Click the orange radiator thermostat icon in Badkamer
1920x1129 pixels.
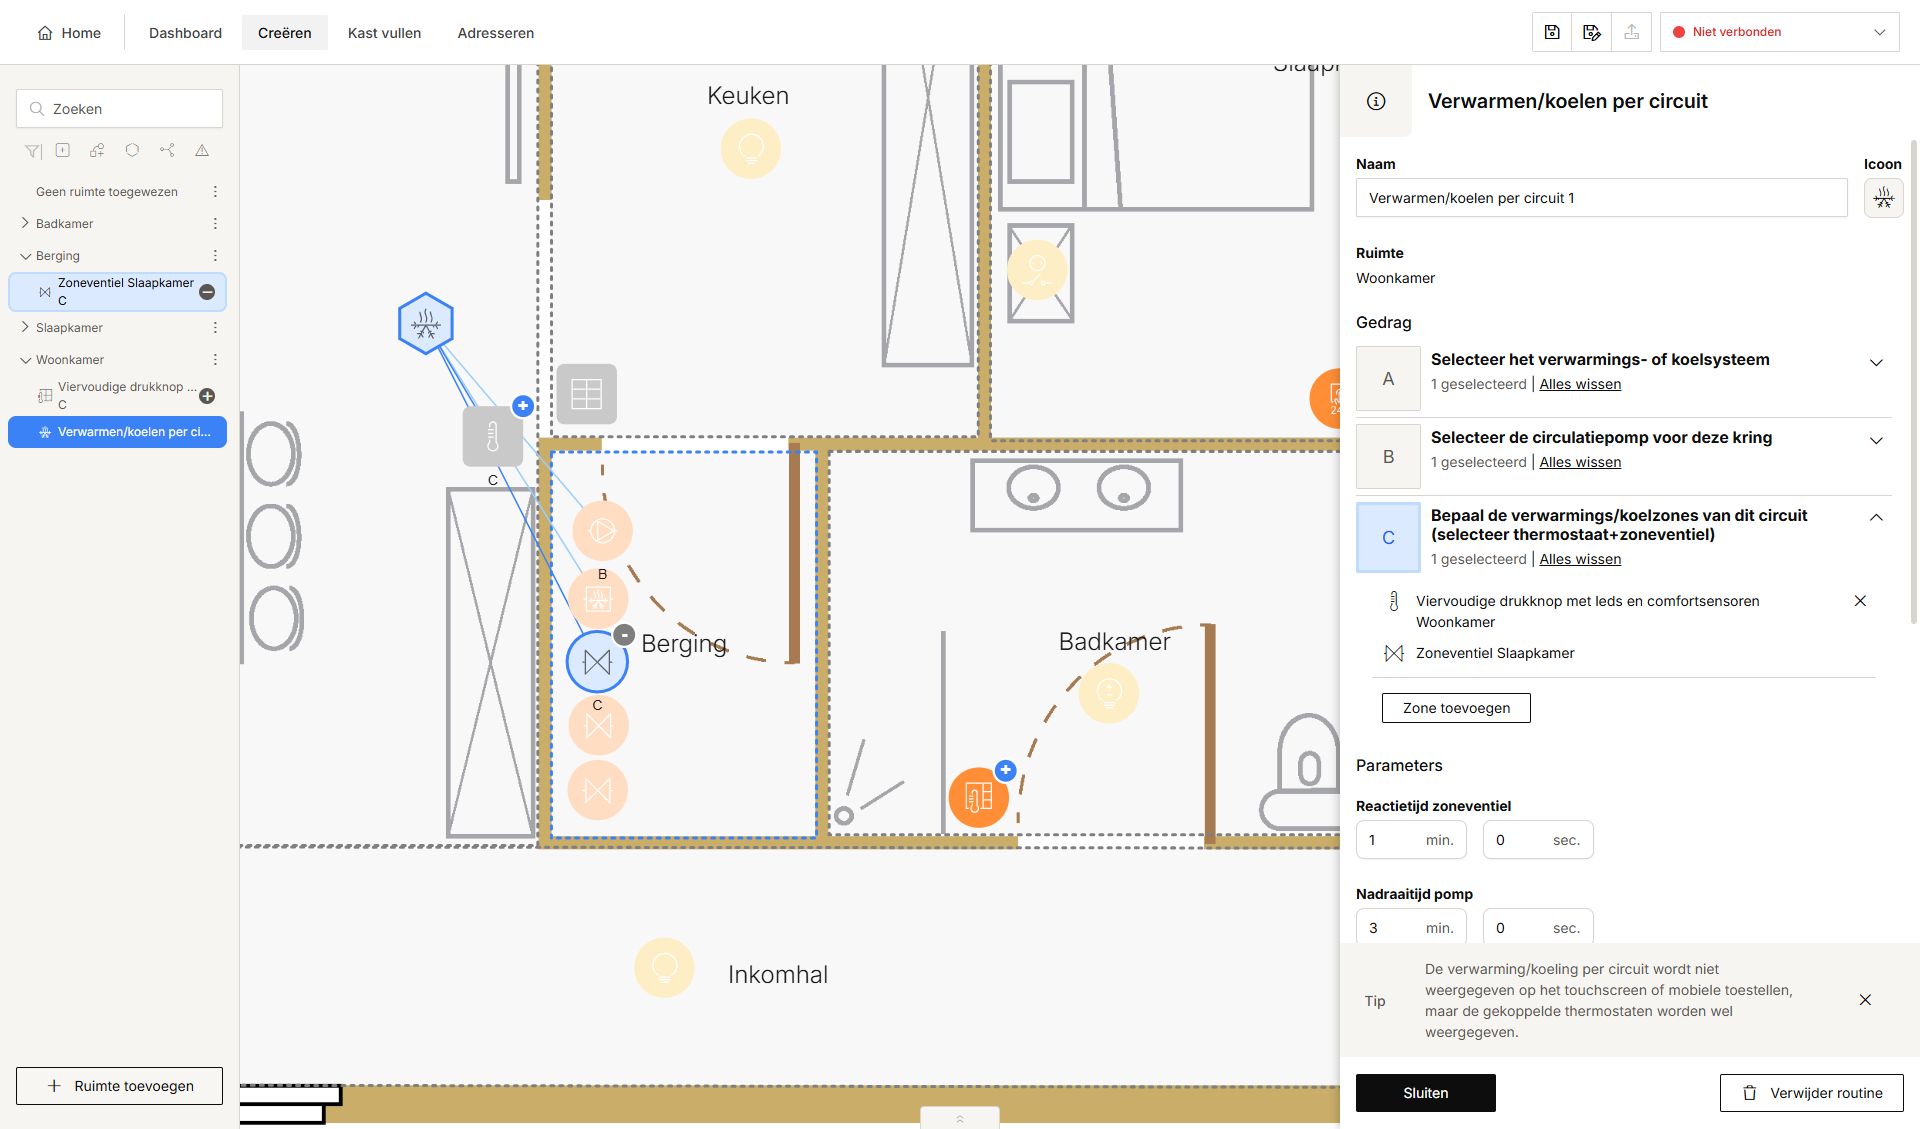978,797
